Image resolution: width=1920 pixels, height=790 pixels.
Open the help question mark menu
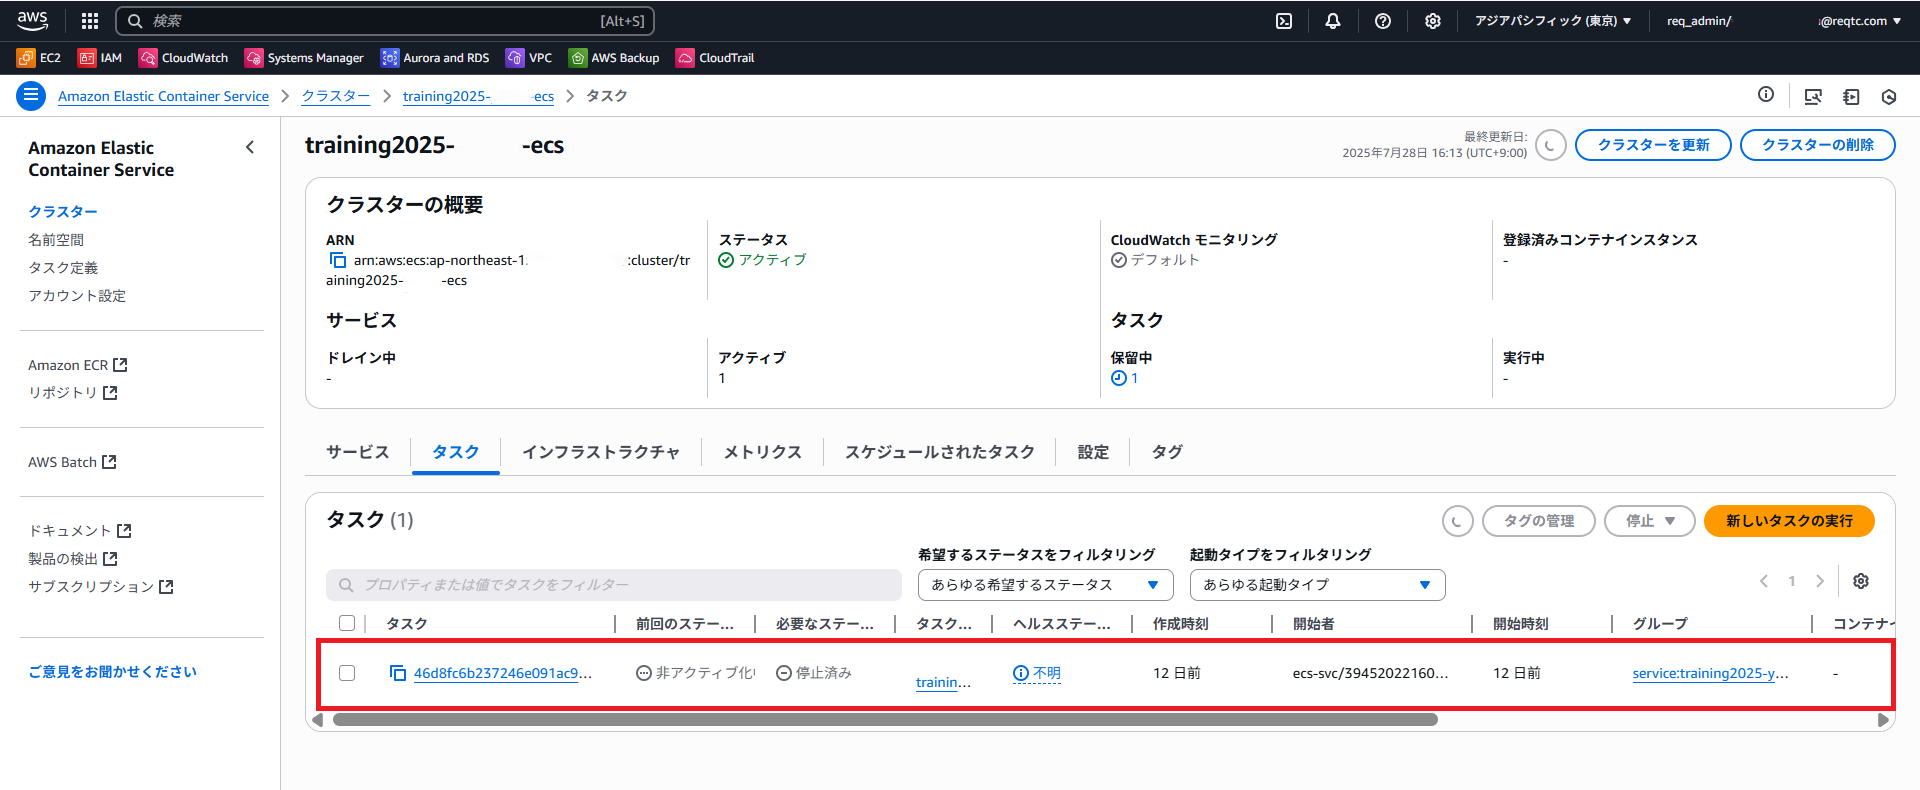(1383, 21)
